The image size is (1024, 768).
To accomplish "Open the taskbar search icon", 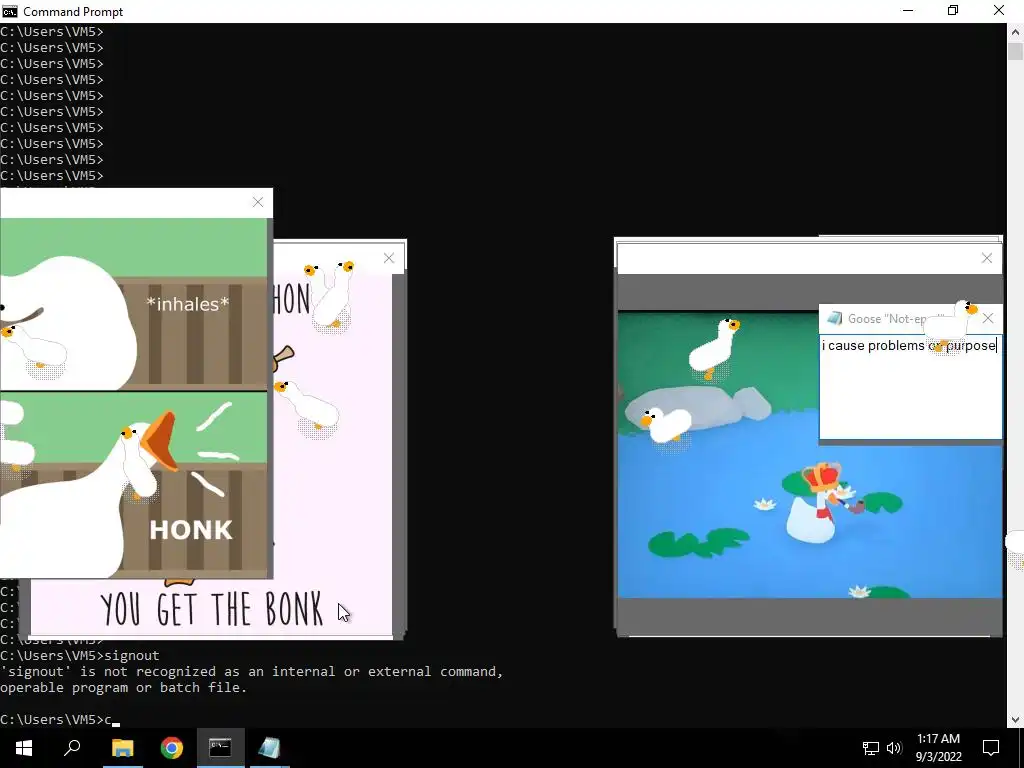I will click(72, 748).
